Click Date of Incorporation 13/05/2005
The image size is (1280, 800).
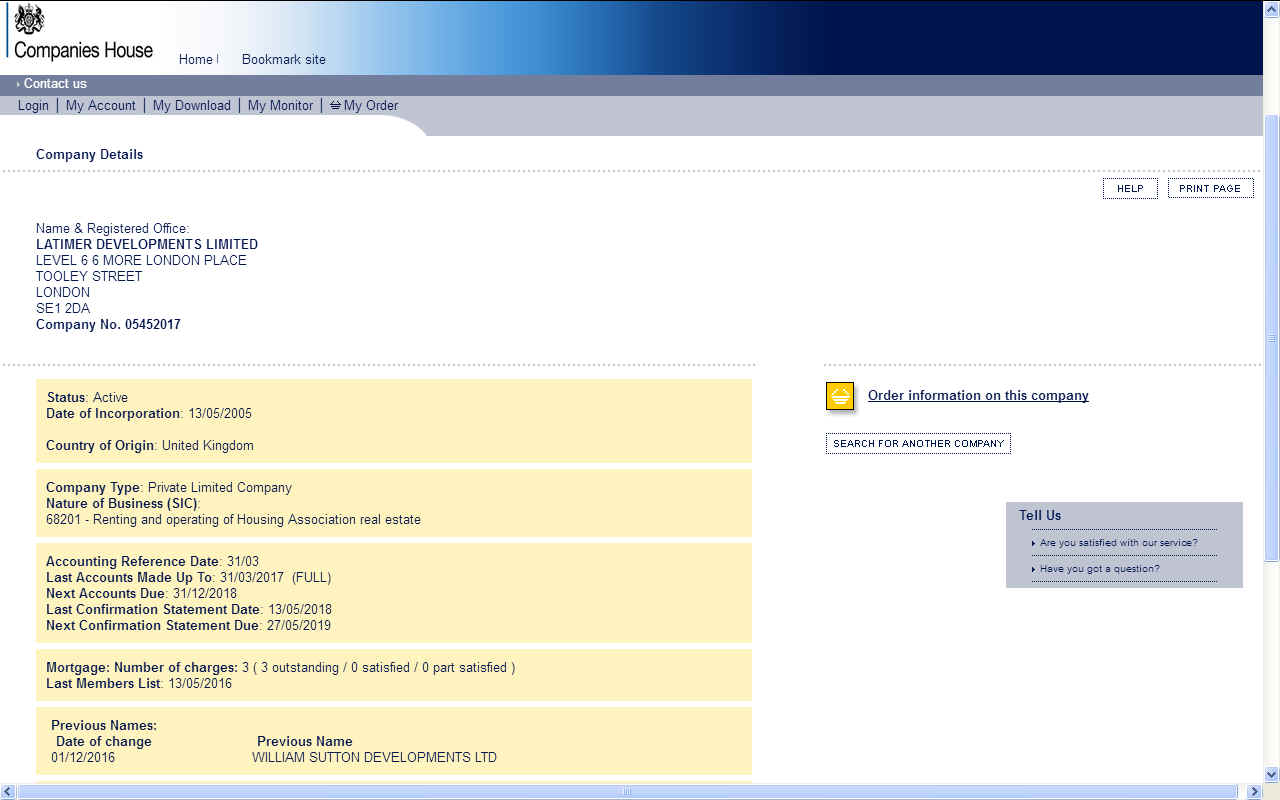(149, 413)
